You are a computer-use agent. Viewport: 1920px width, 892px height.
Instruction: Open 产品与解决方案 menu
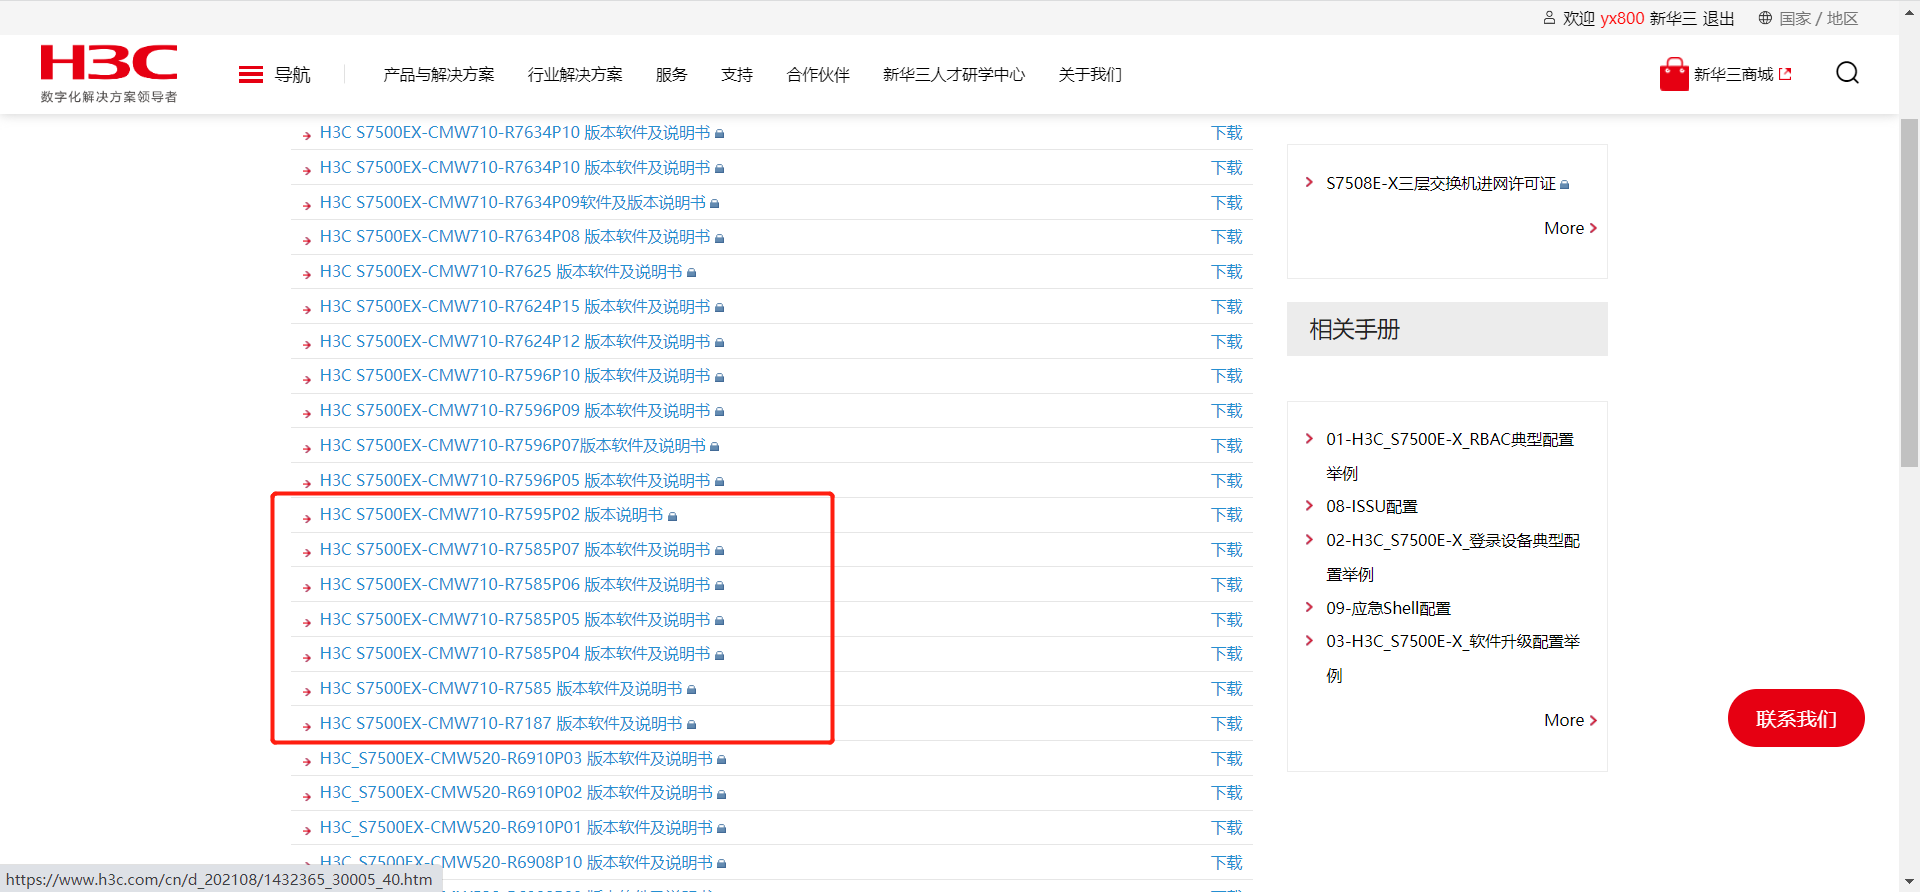coord(439,75)
